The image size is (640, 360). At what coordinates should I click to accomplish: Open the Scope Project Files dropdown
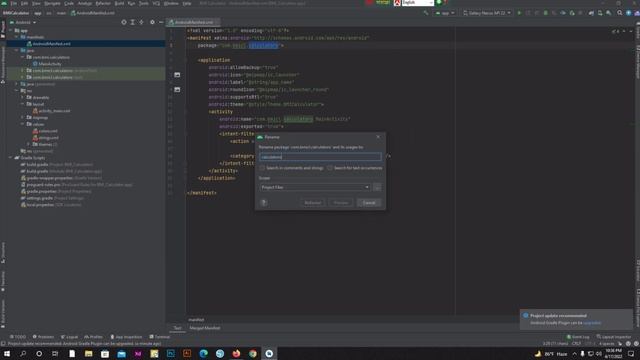point(315,187)
